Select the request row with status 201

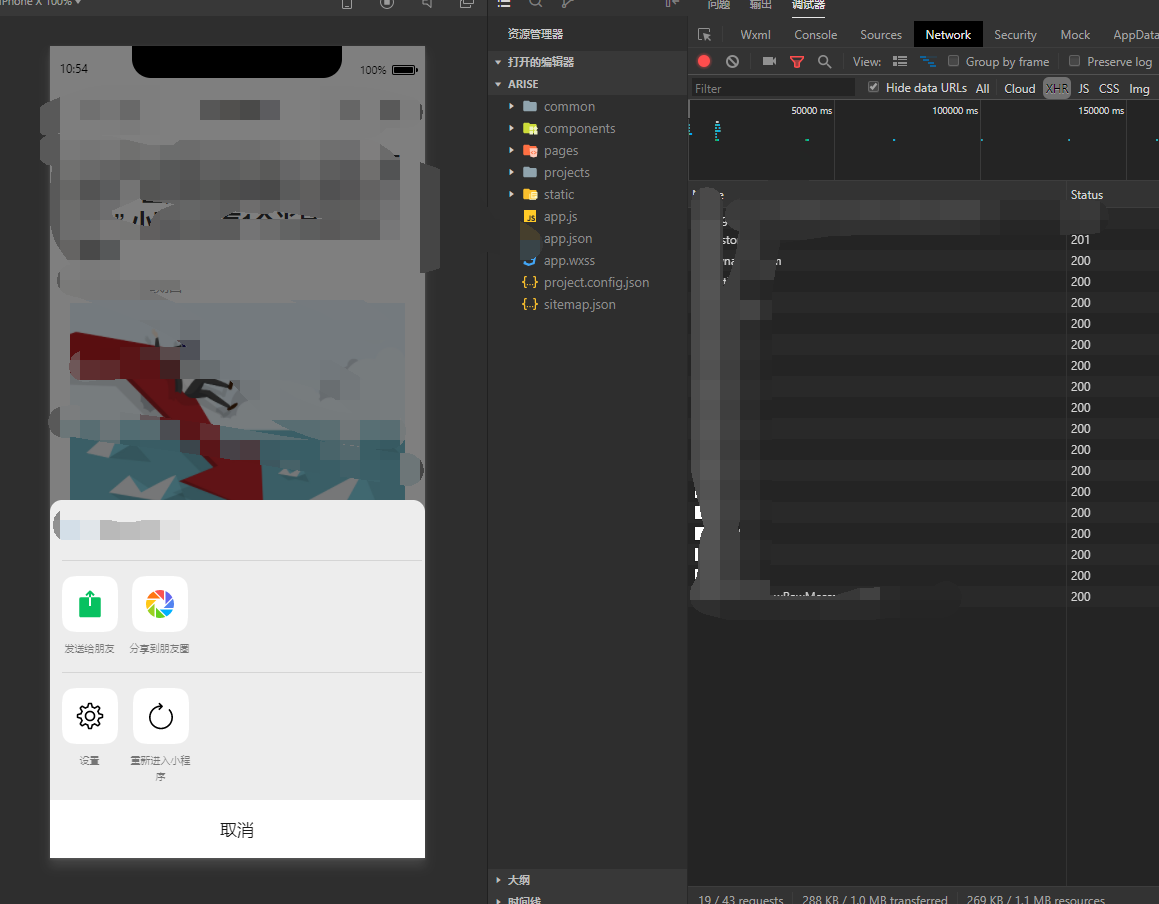(x=924, y=239)
